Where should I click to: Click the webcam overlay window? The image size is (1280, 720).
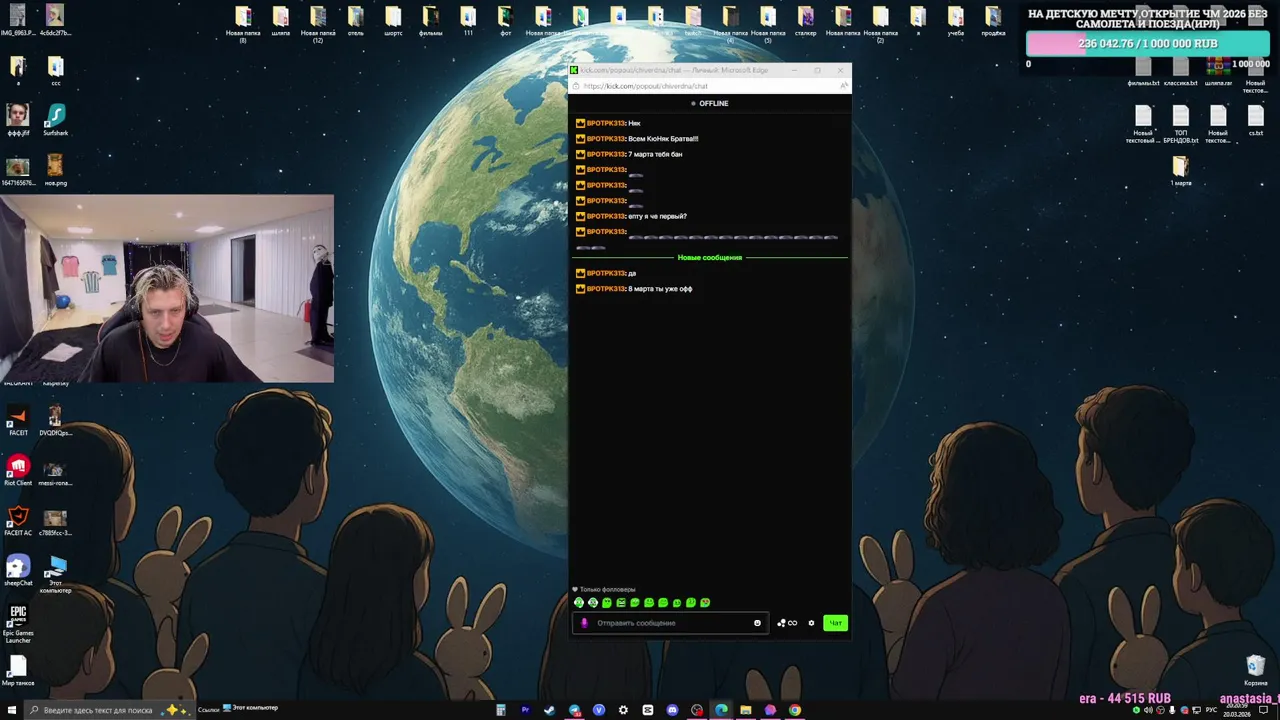[x=167, y=288]
